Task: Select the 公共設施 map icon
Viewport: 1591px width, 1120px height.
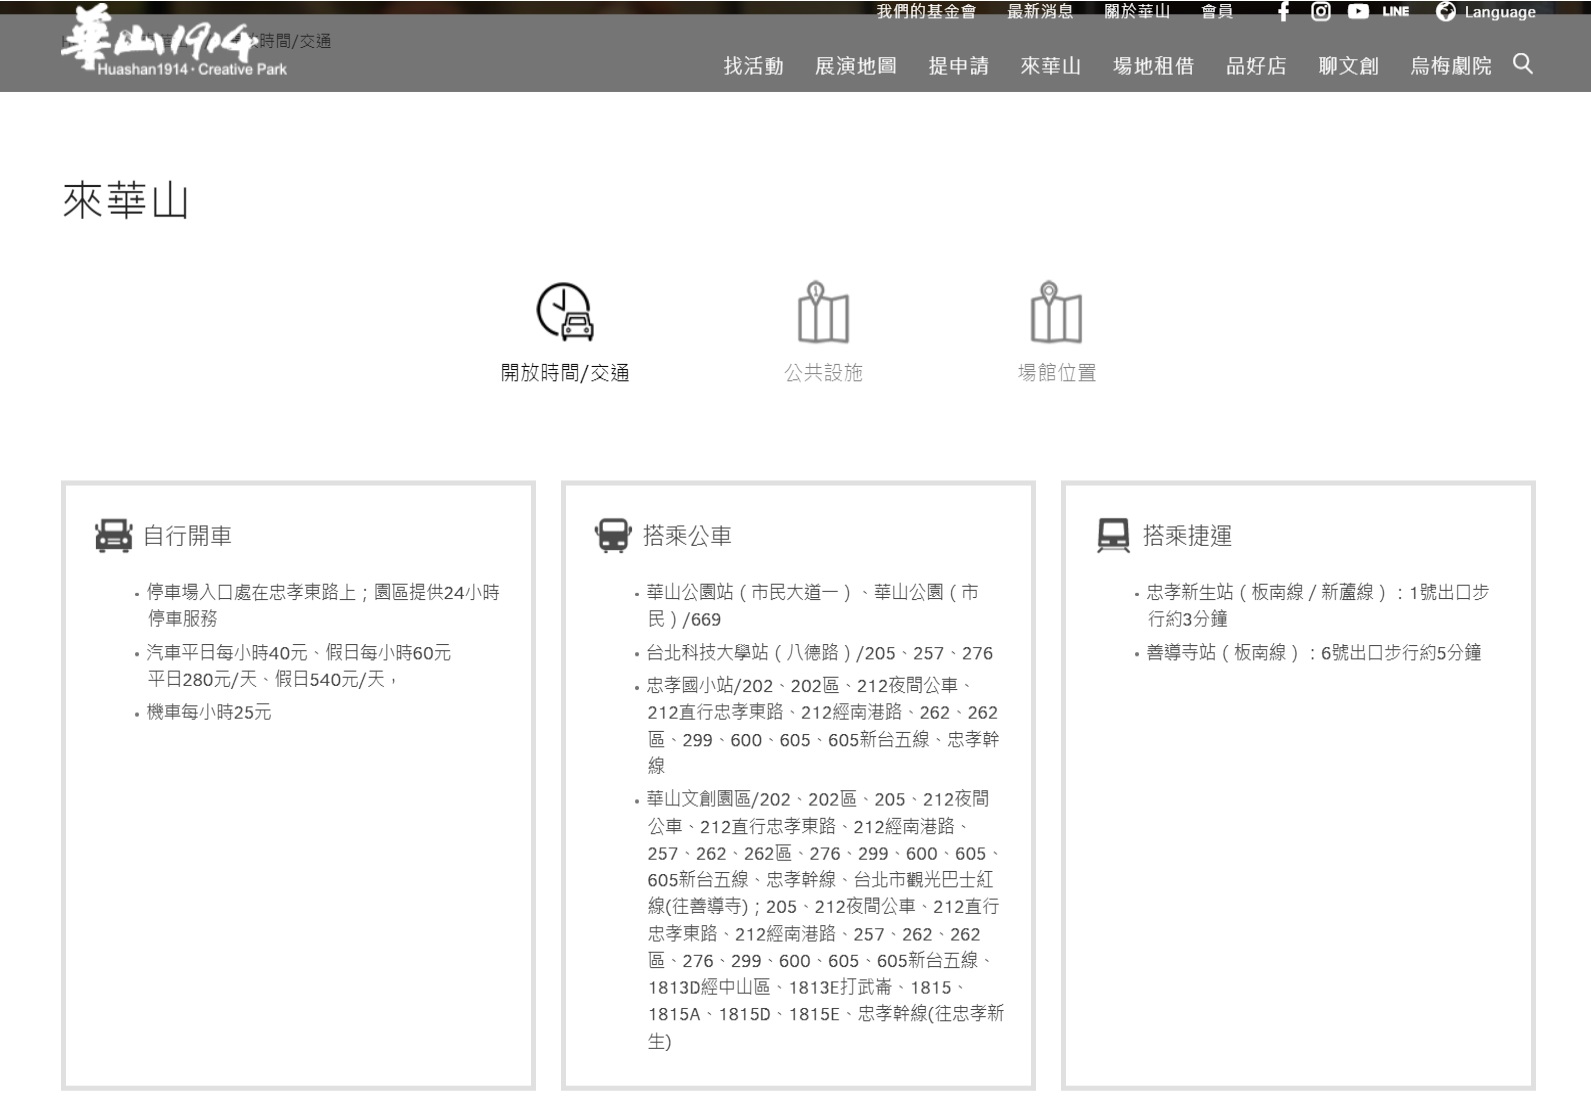Action: pos(822,312)
